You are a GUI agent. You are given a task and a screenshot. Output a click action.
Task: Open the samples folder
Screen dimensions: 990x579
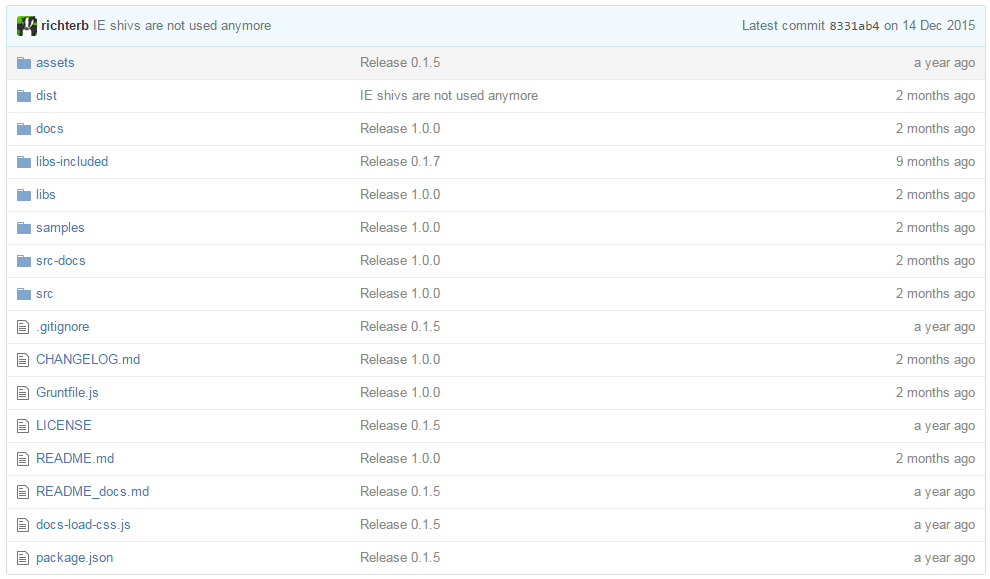(60, 227)
